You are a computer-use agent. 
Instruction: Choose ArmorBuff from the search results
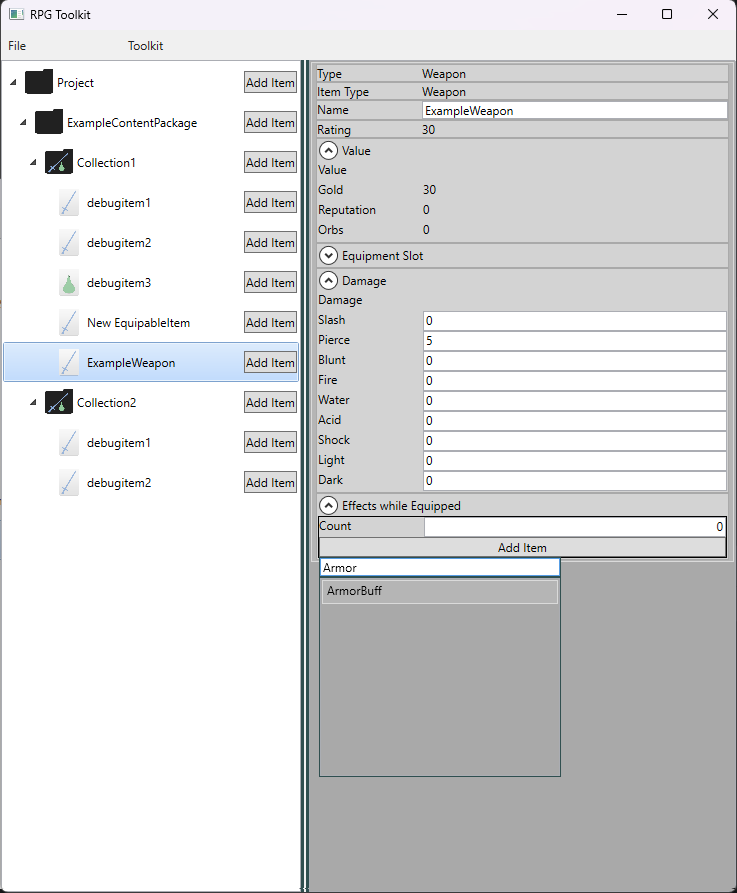pyautogui.click(x=439, y=591)
